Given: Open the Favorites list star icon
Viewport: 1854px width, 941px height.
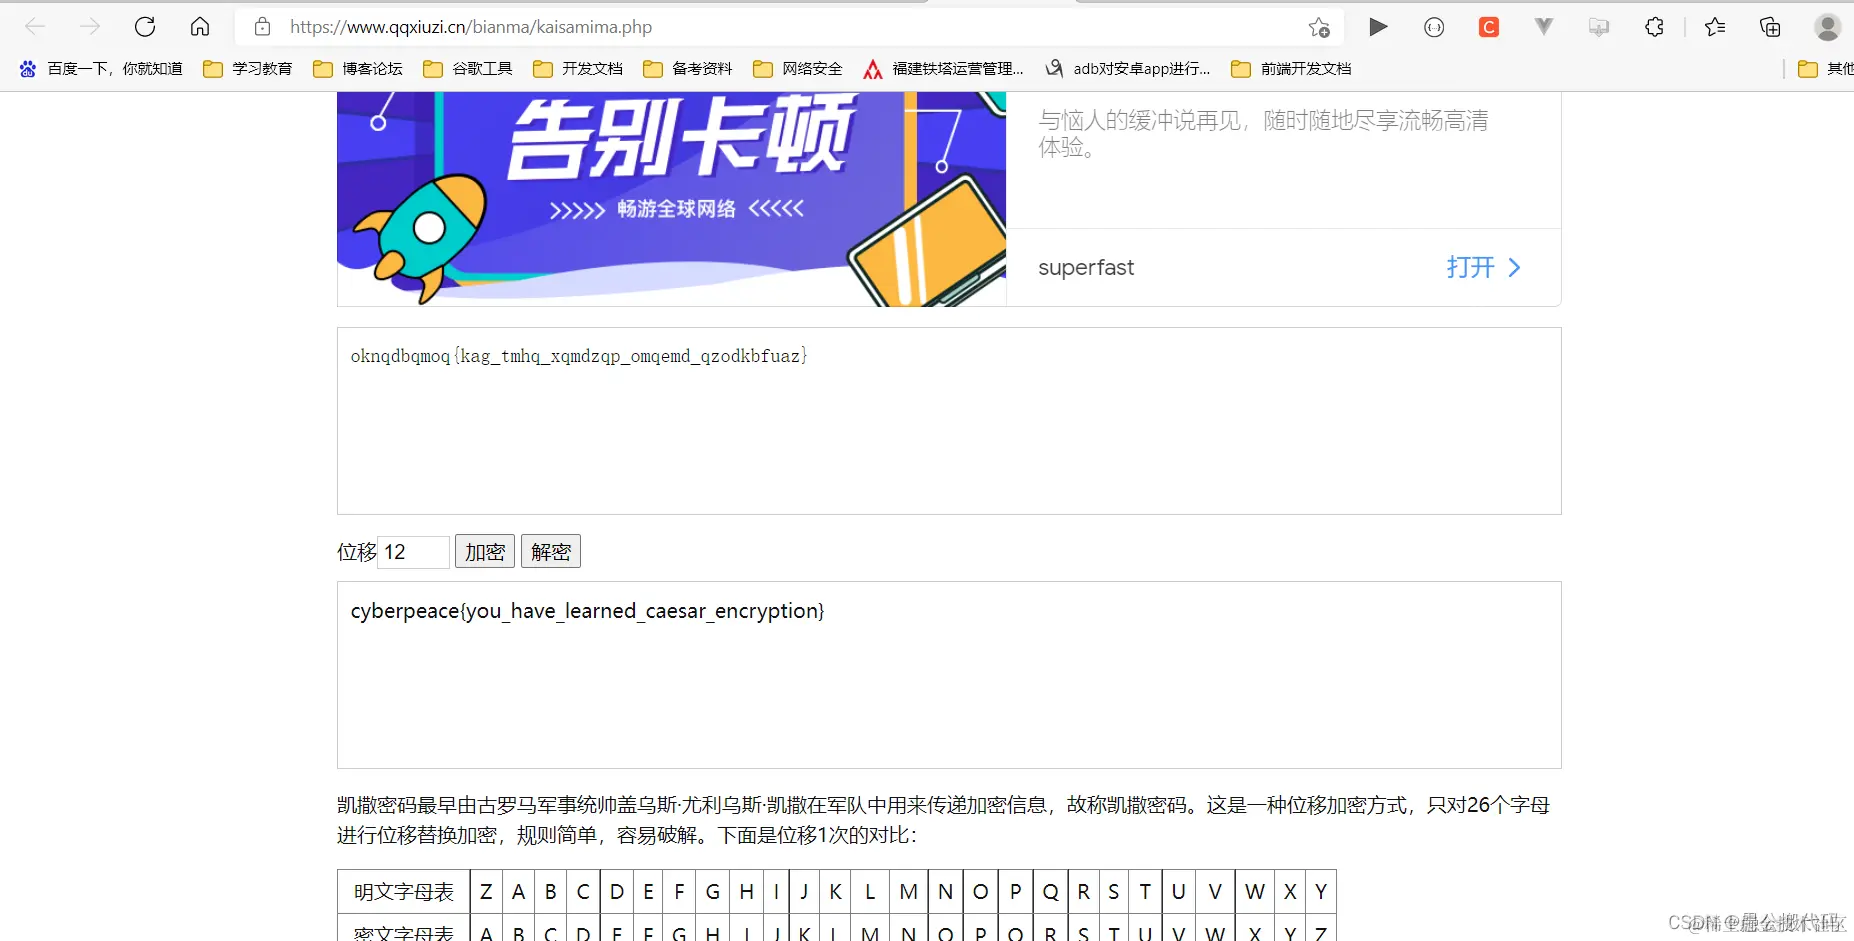Looking at the screenshot, I should [1714, 27].
